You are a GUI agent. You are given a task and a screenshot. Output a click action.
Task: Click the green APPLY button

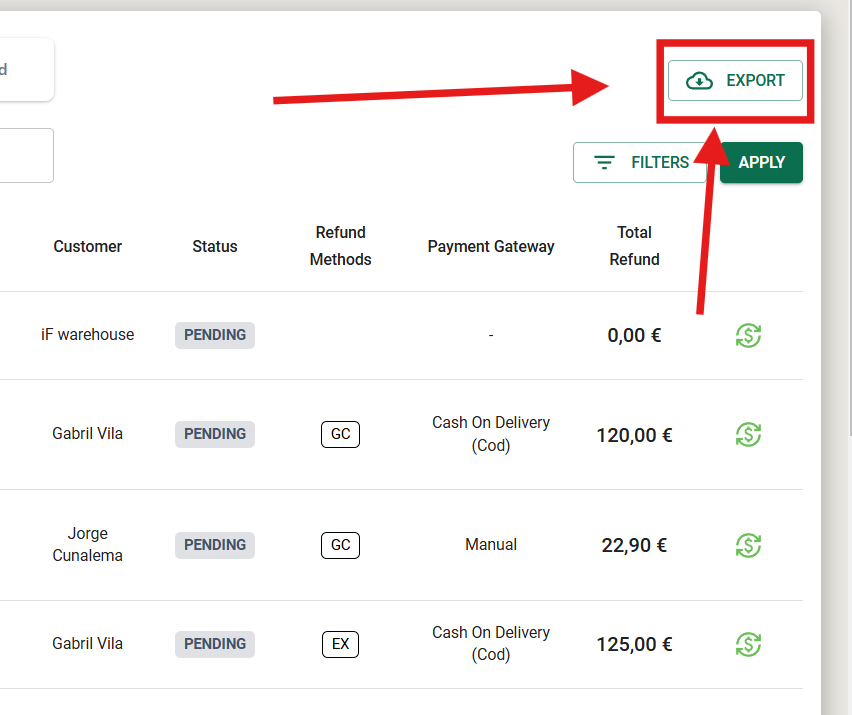click(x=761, y=162)
